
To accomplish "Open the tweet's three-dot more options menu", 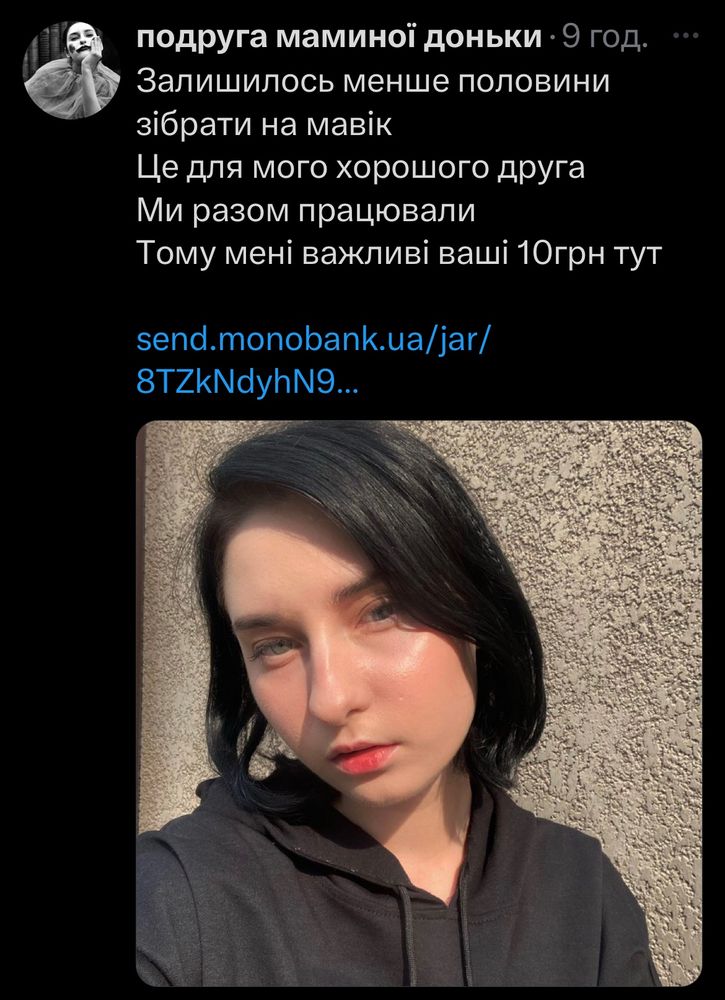I will tap(686, 36).
